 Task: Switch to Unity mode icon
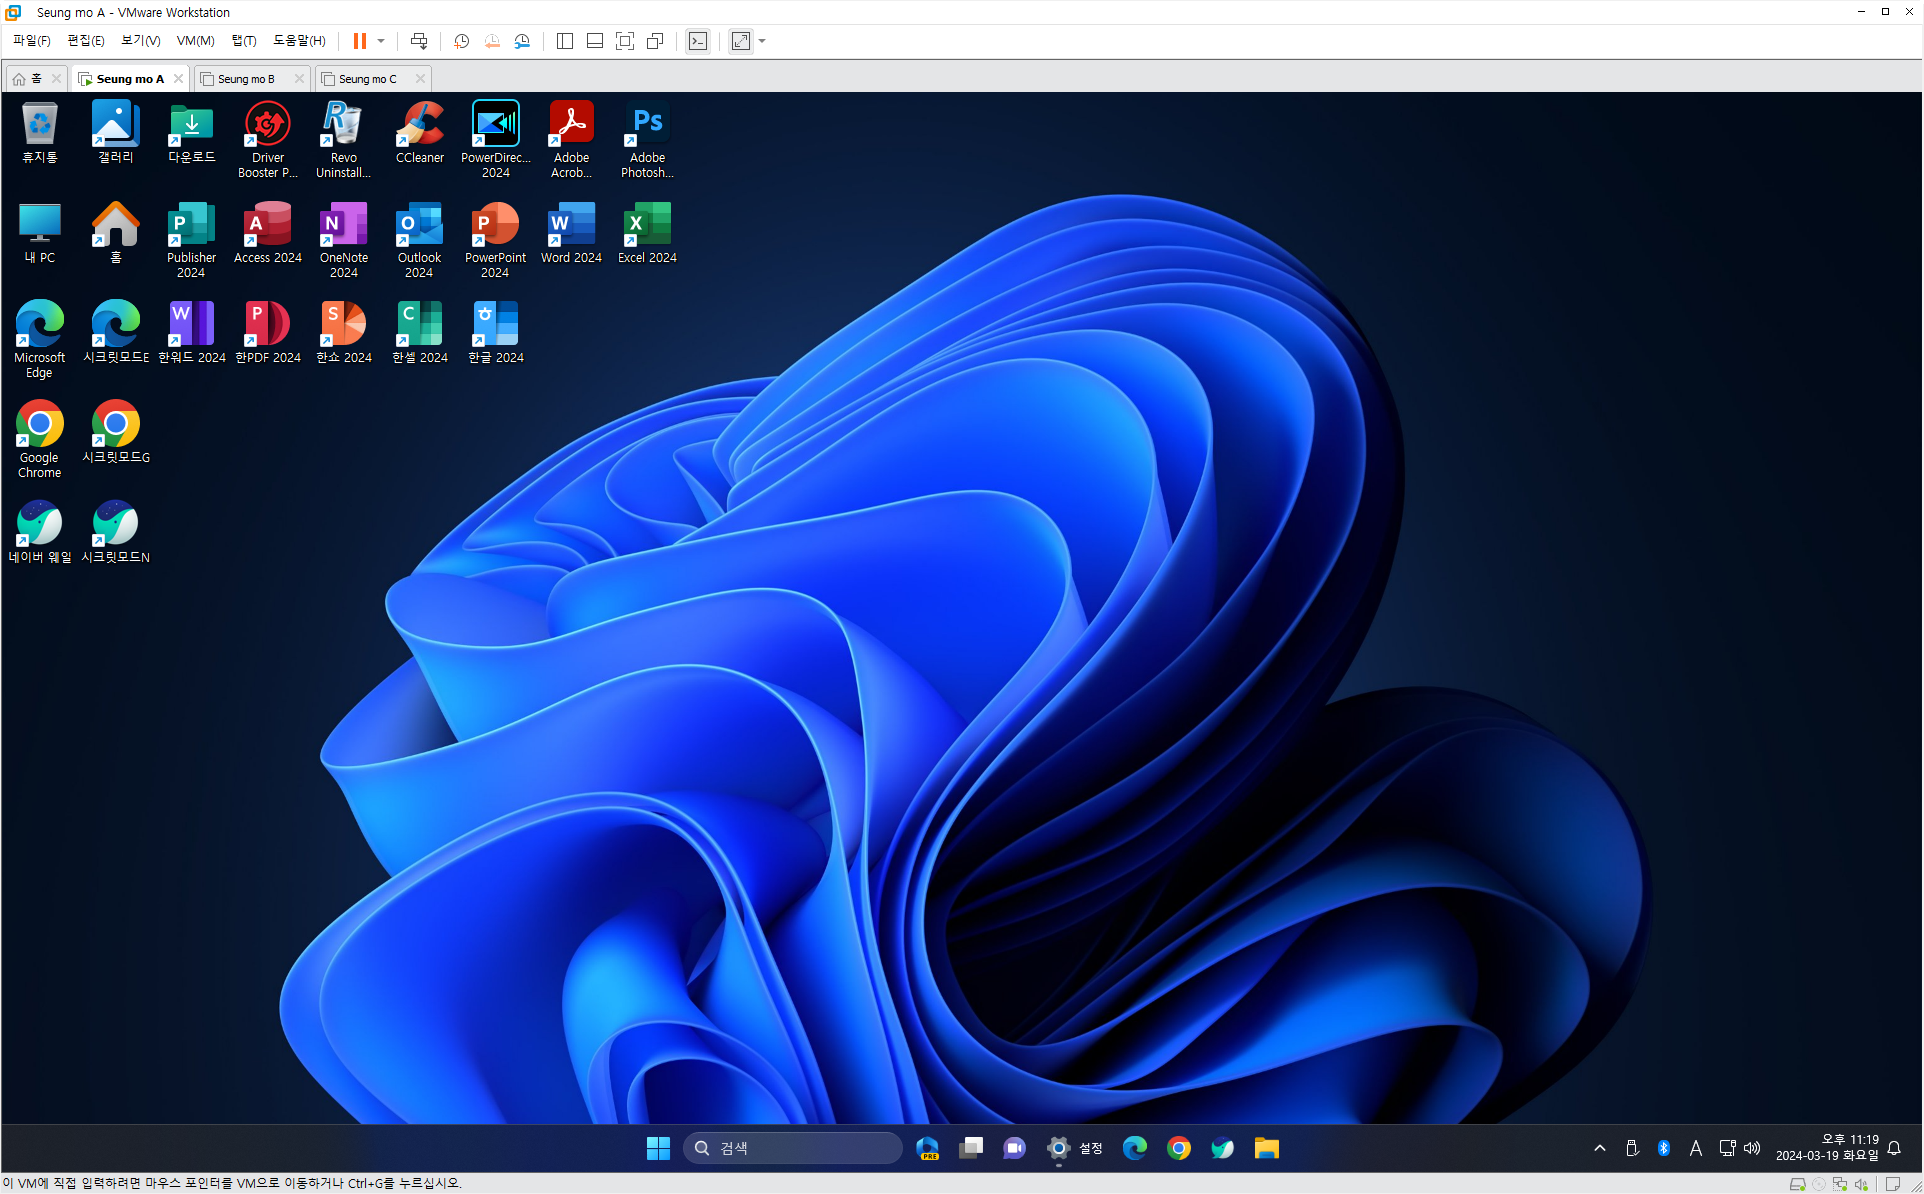655,41
